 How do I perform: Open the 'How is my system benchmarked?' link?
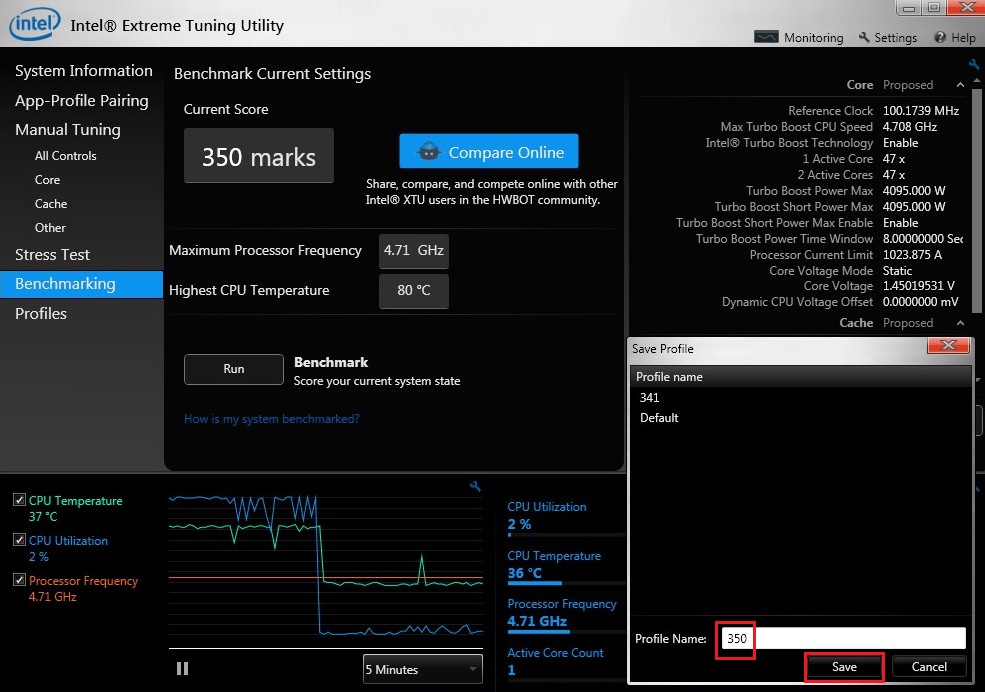coord(271,419)
